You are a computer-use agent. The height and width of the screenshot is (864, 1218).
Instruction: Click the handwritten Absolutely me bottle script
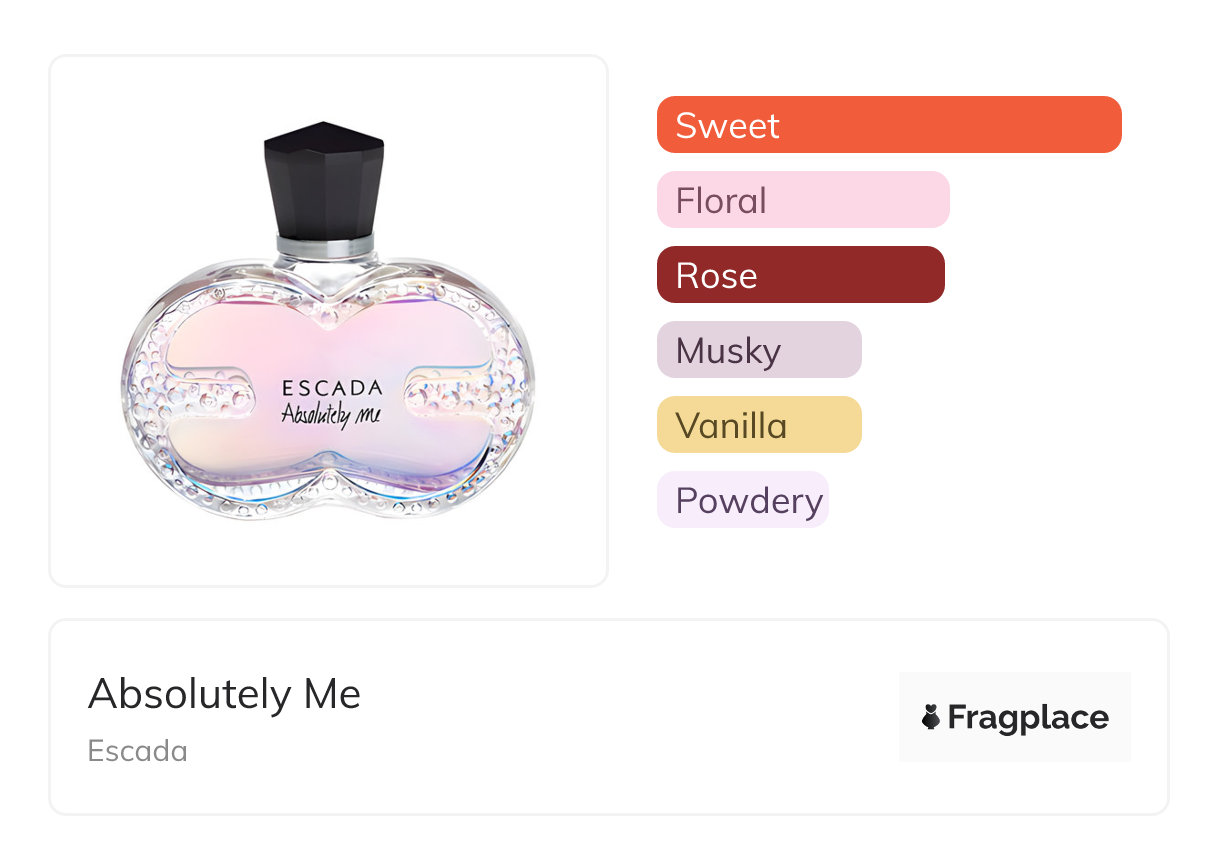pyautogui.click(x=334, y=413)
